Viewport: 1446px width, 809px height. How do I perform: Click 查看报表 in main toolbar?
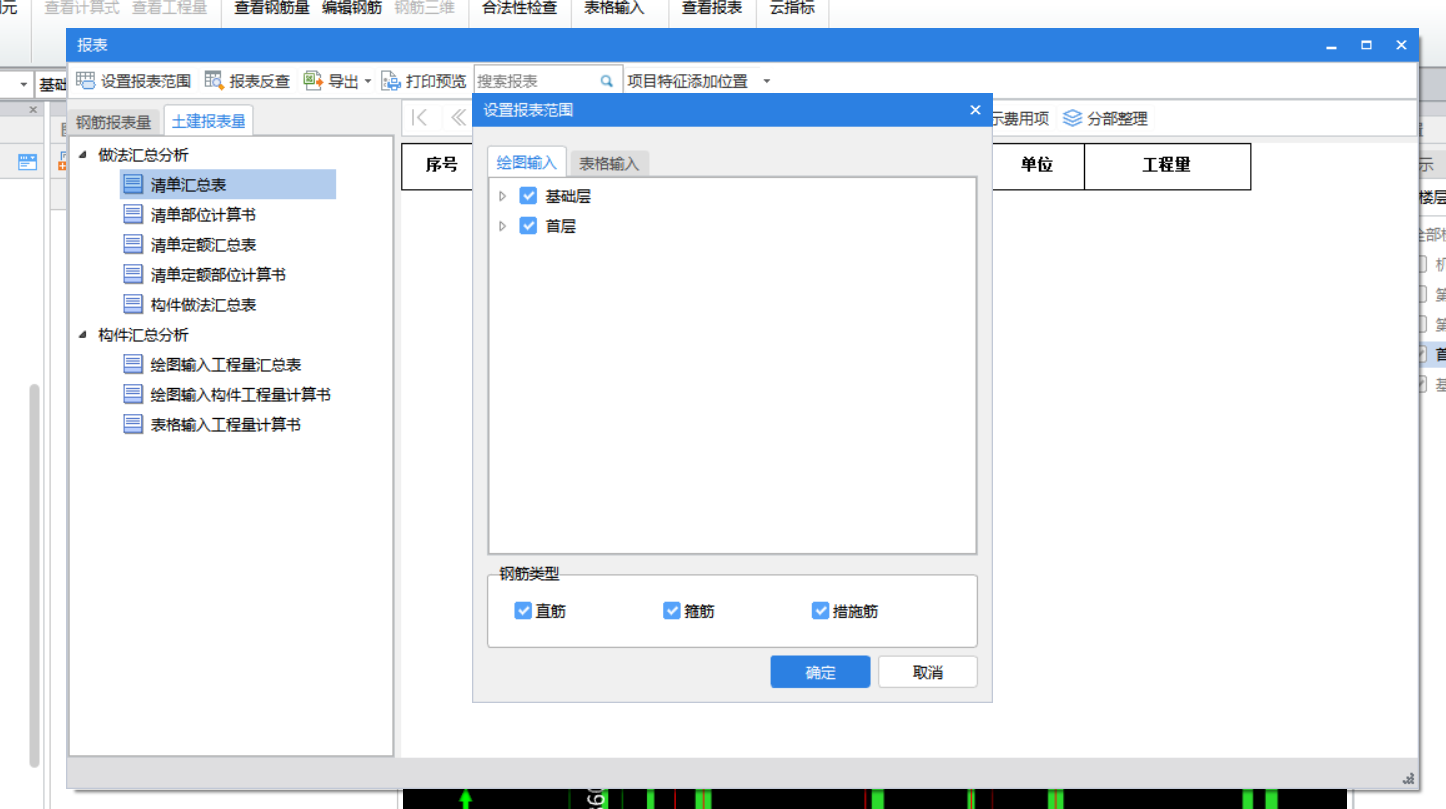pyautogui.click(x=712, y=8)
